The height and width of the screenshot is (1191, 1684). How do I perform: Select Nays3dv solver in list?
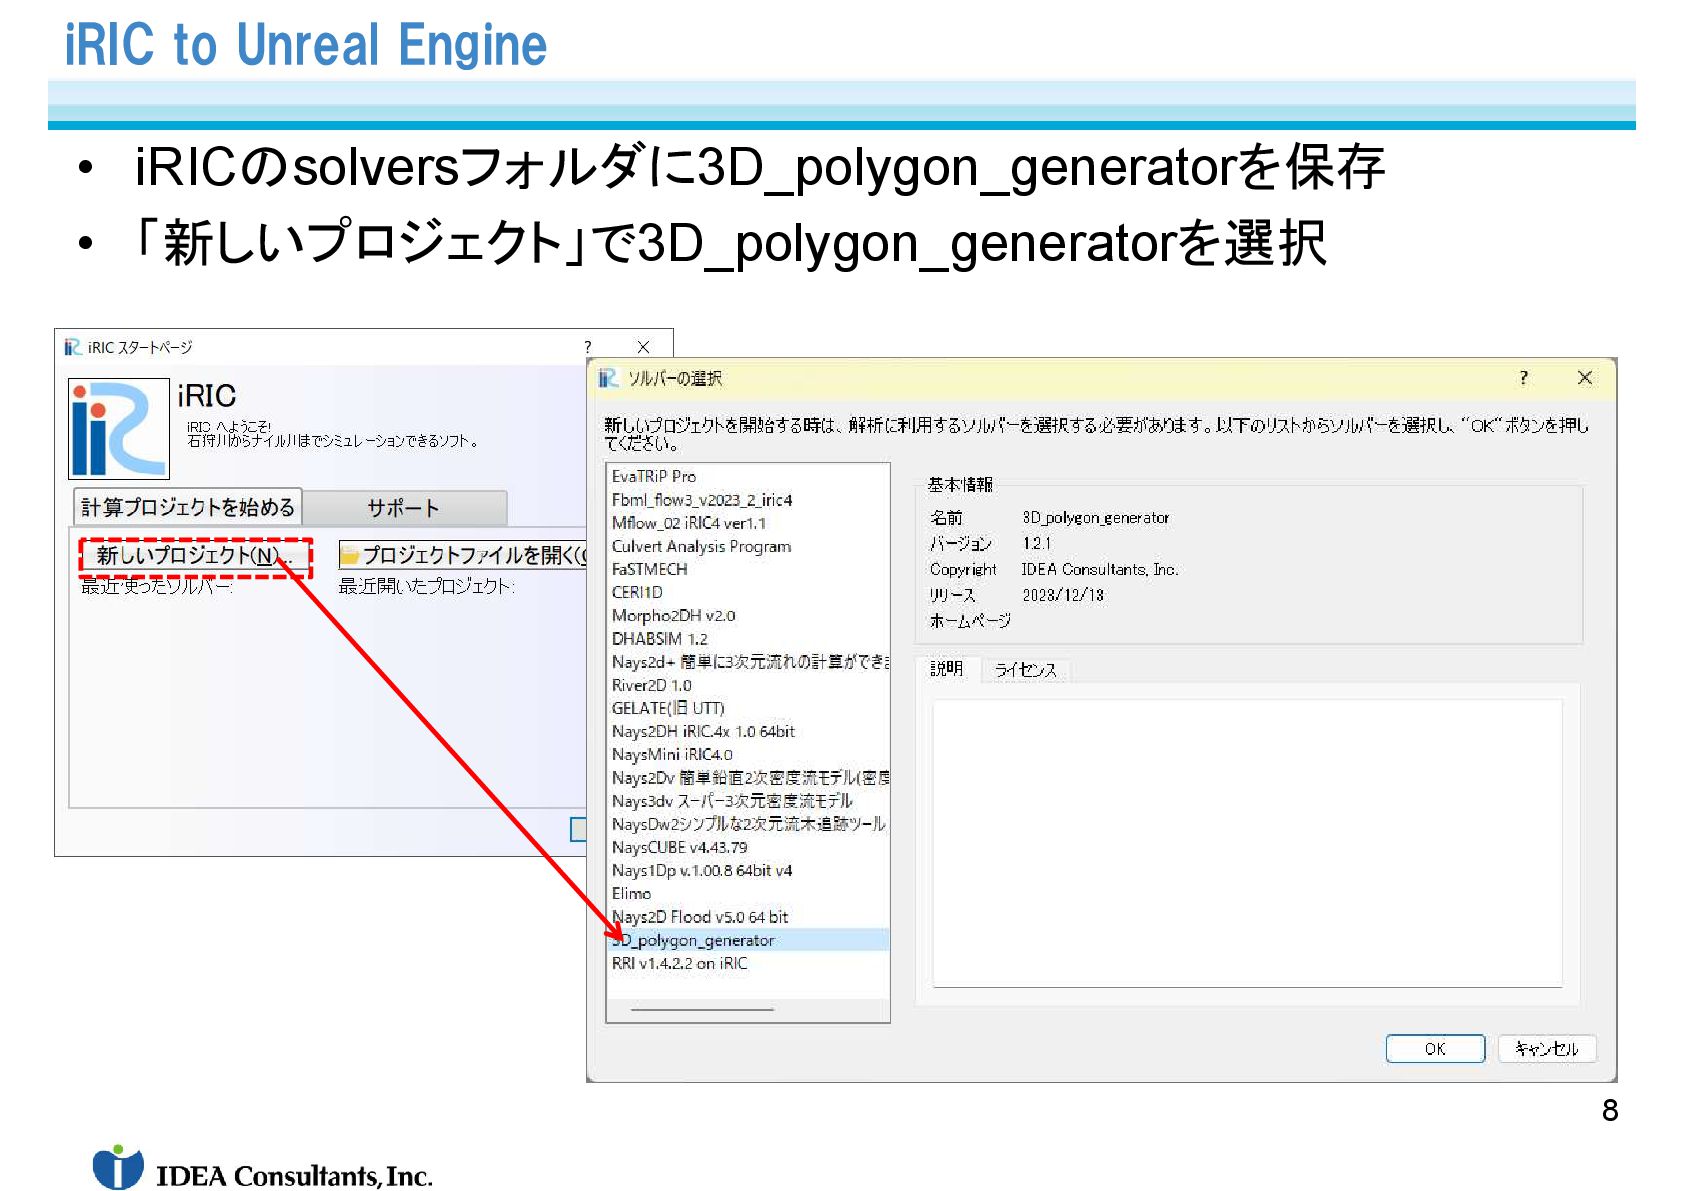click(x=748, y=801)
